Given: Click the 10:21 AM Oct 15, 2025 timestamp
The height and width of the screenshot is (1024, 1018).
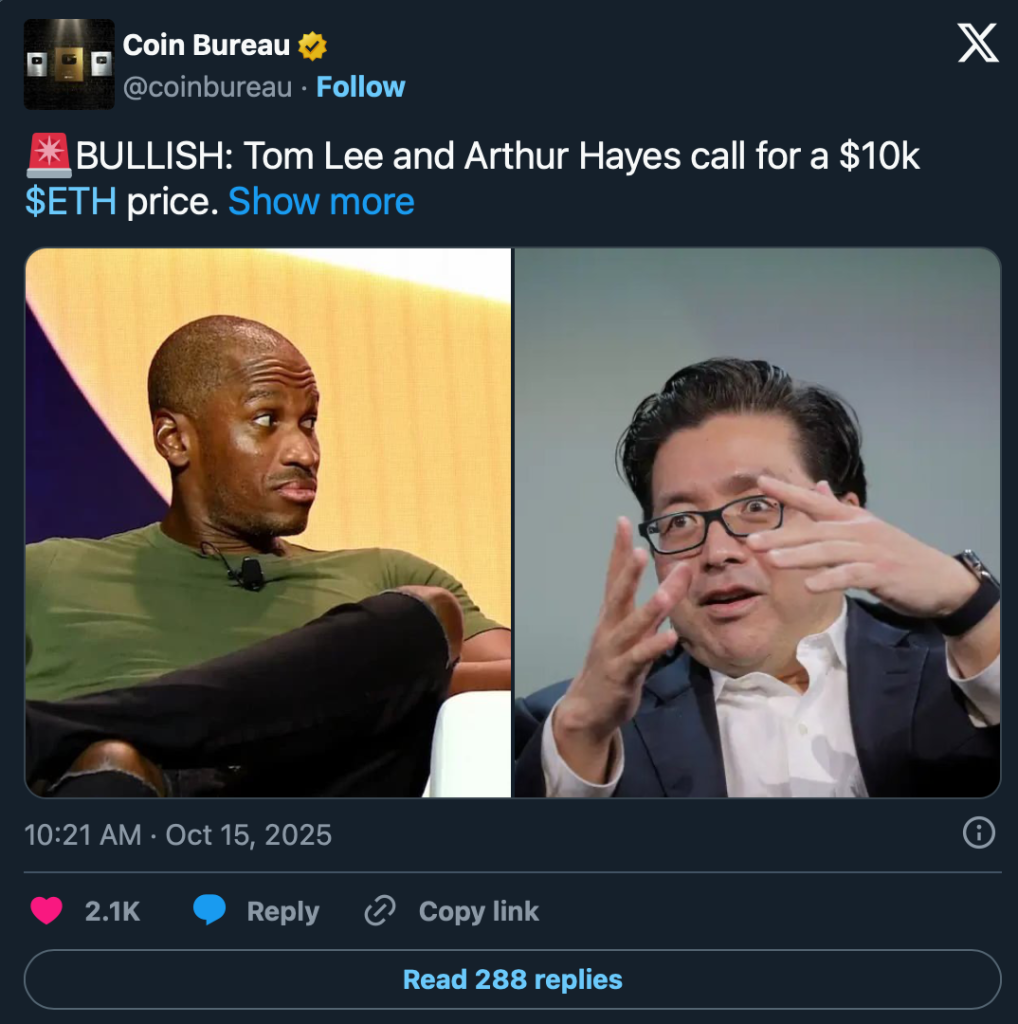Looking at the screenshot, I should pyautogui.click(x=178, y=835).
